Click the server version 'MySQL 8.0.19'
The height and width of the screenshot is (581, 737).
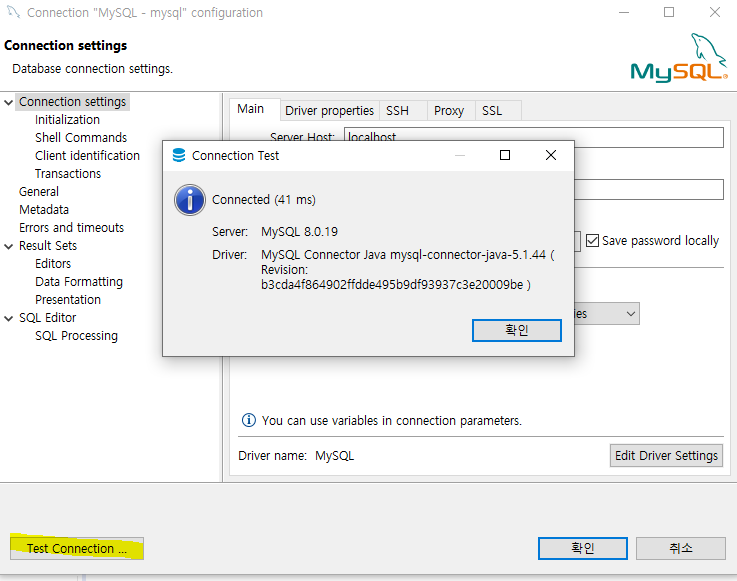[299, 232]
